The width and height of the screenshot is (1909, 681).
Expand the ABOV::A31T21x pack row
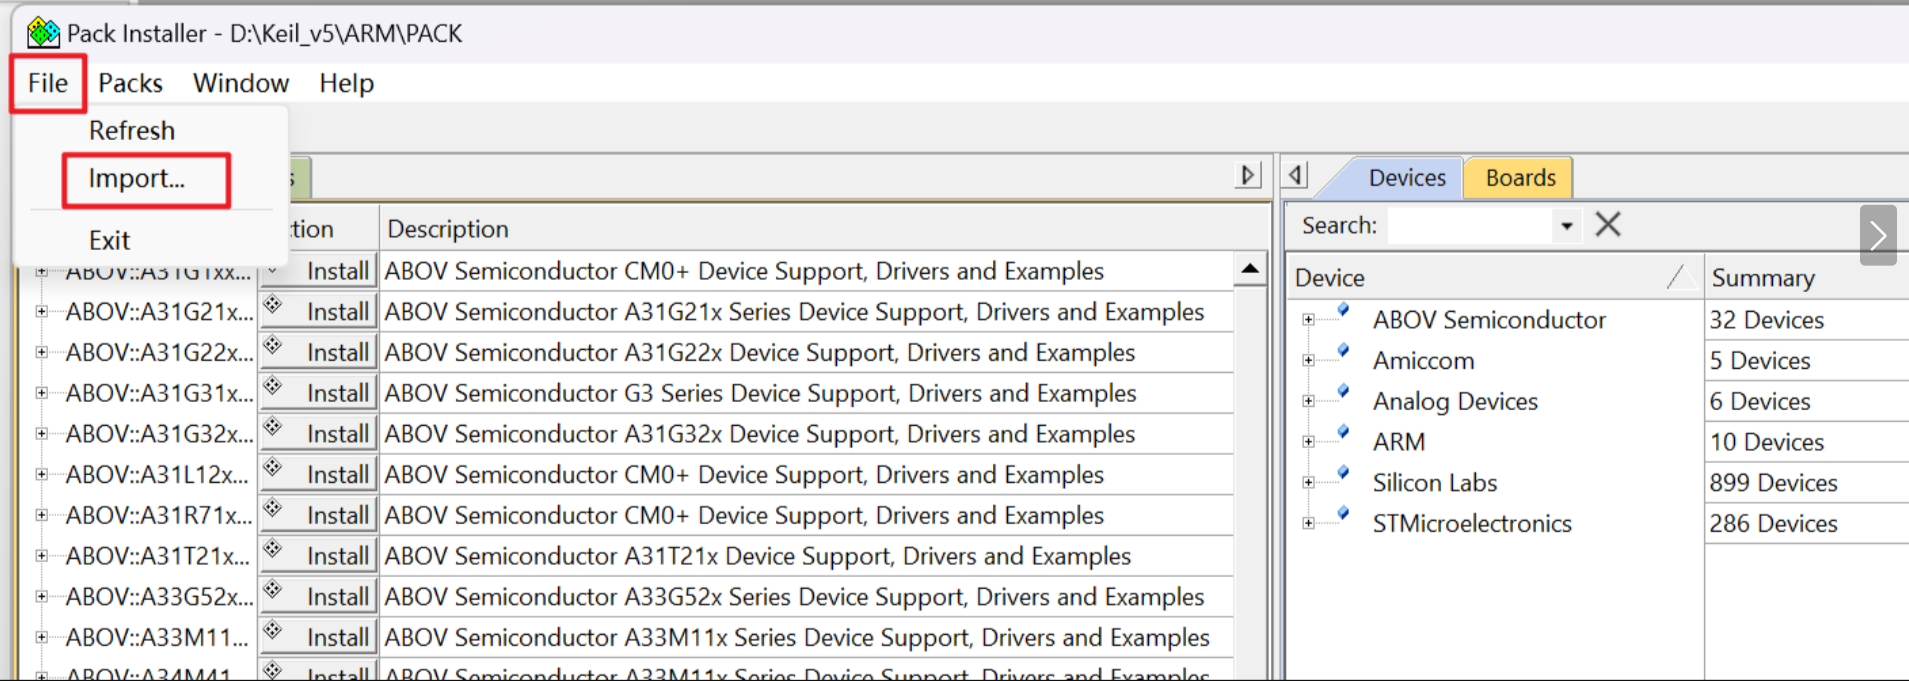[x=41, y=556]
